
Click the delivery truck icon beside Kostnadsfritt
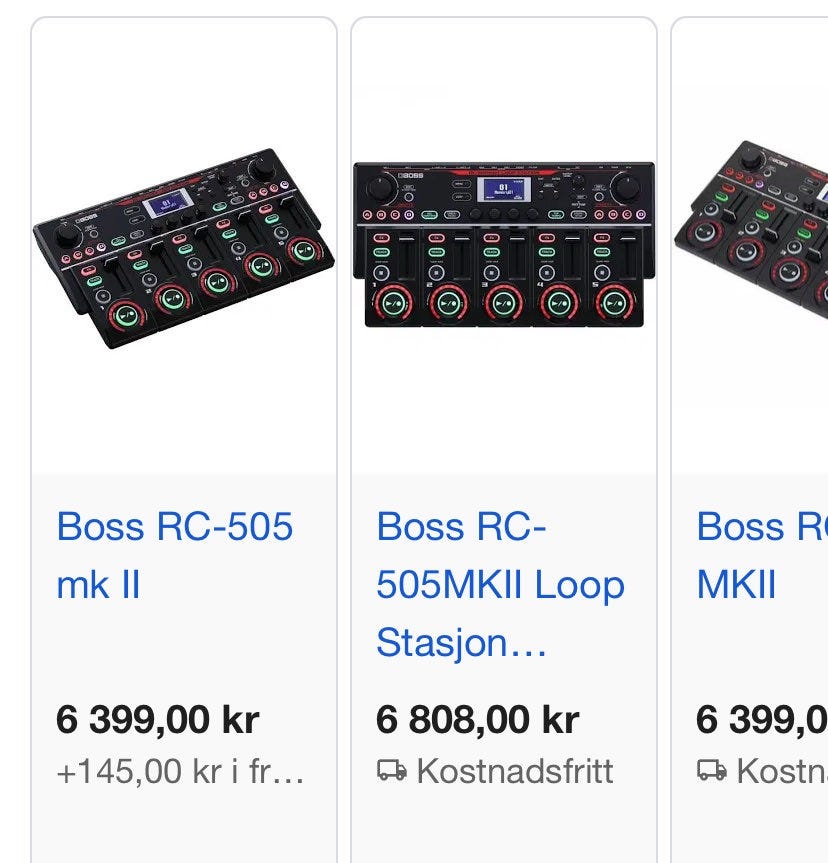pyautogui.click(x=392, y=771)
